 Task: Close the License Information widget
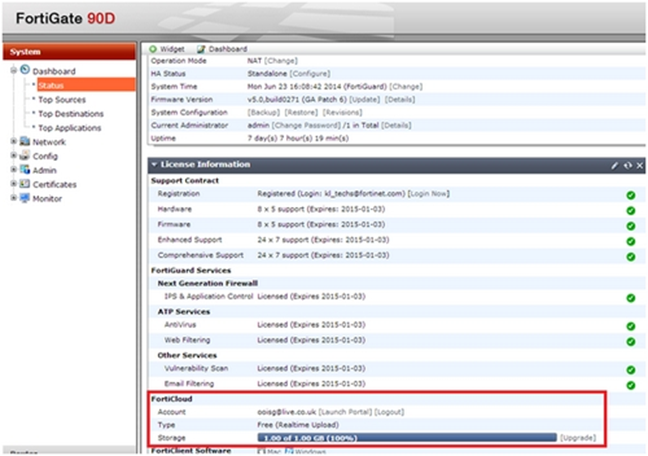pos(640,165)
